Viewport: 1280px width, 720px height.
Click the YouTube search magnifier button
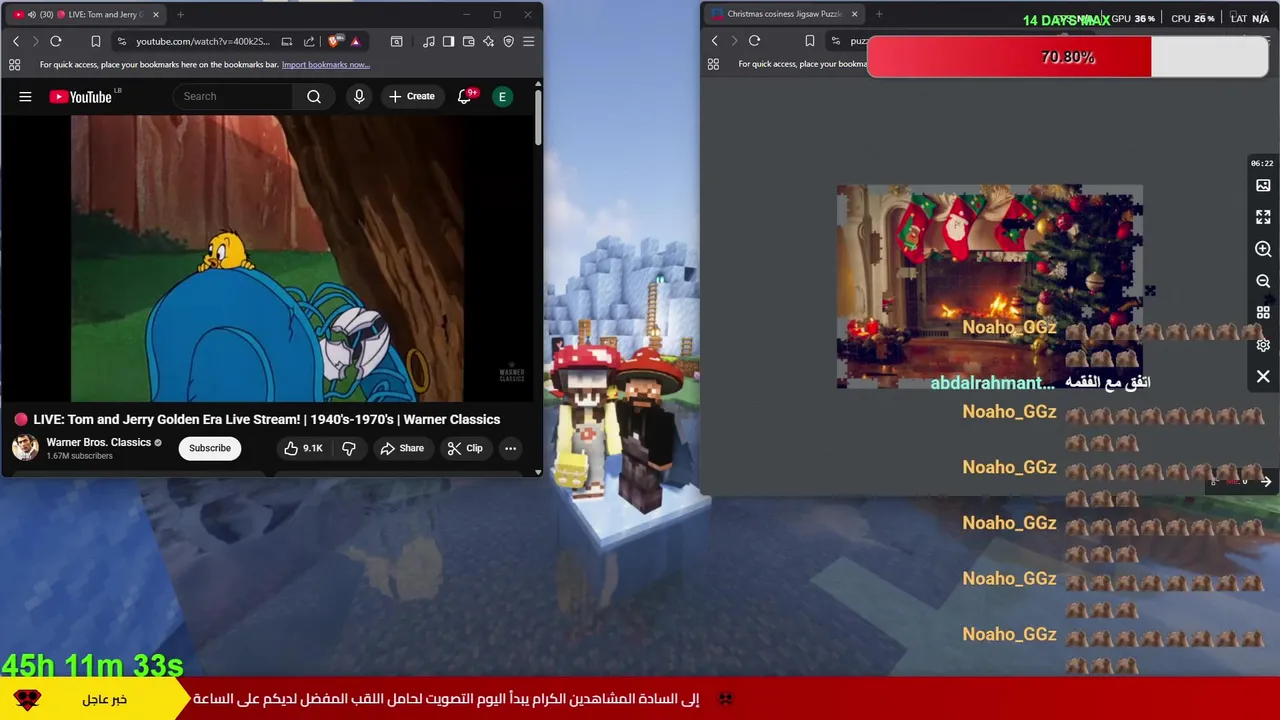[314, 97]
